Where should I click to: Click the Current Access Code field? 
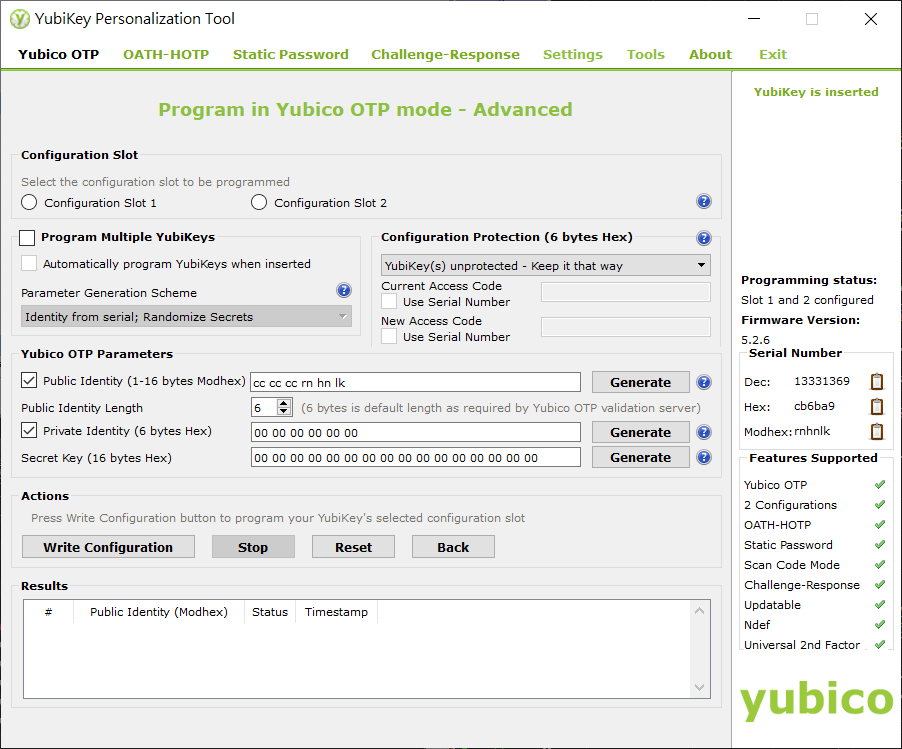[626, 292]
